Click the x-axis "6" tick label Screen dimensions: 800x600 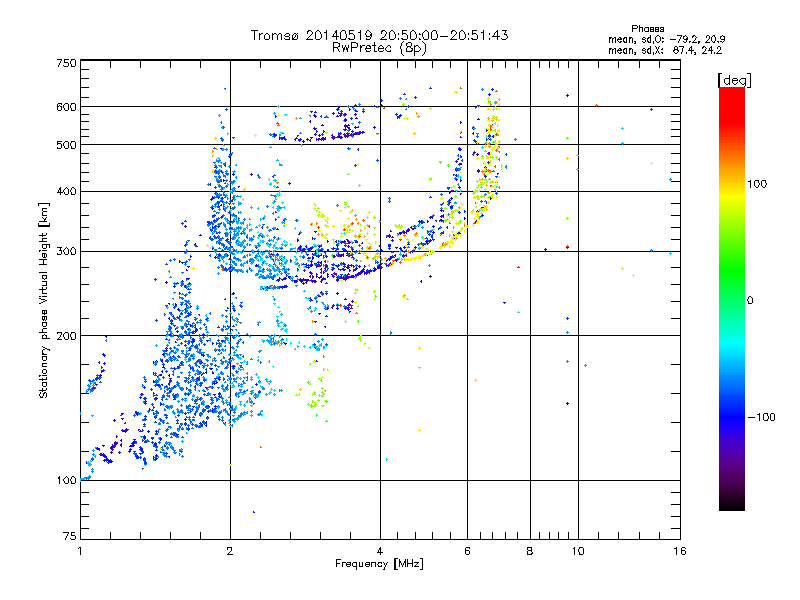pyautogui.click(x=467, y=551)
